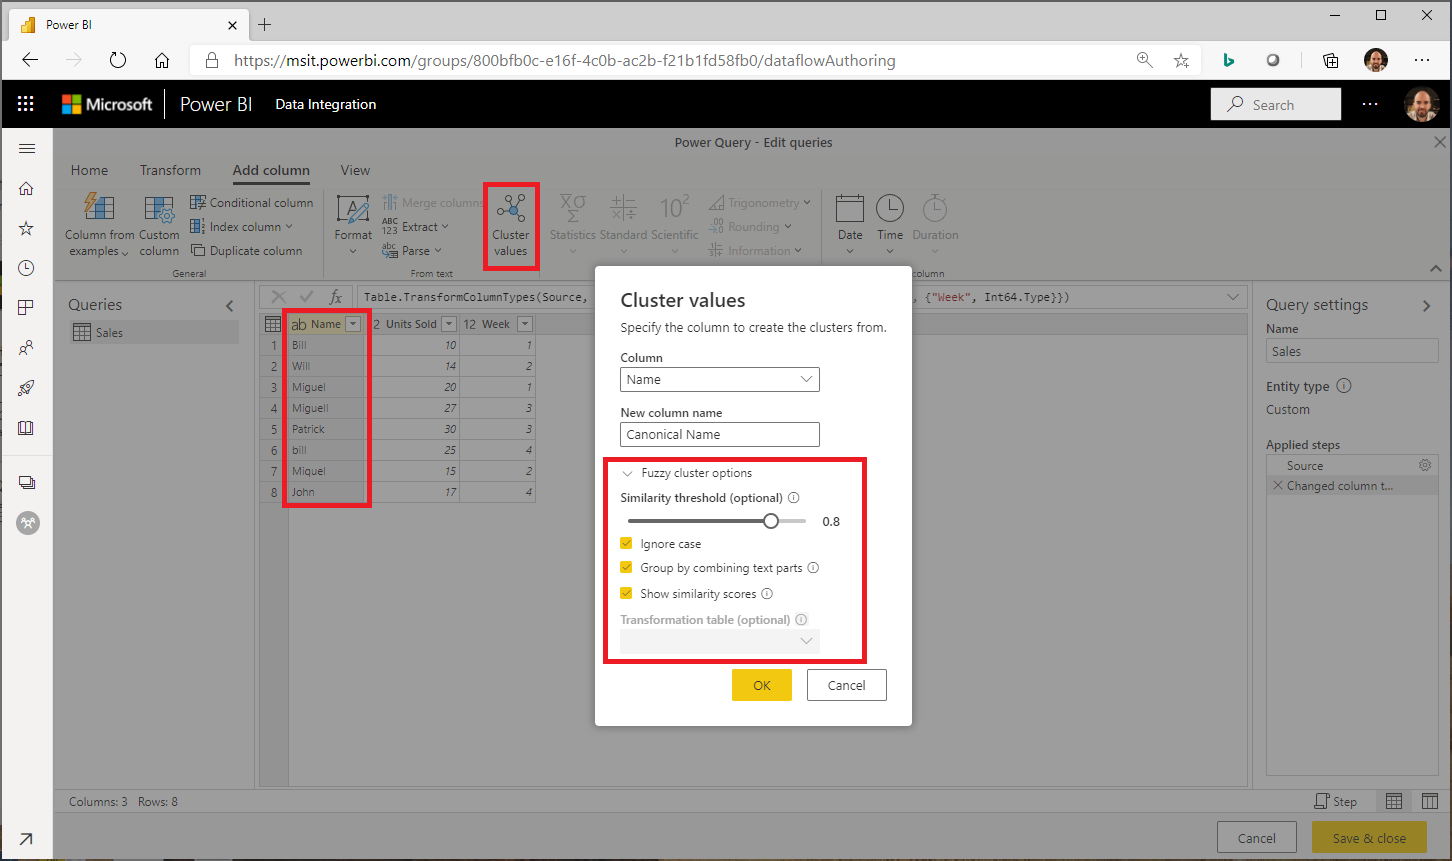Open the Date column tool

[x=850, y=226]
